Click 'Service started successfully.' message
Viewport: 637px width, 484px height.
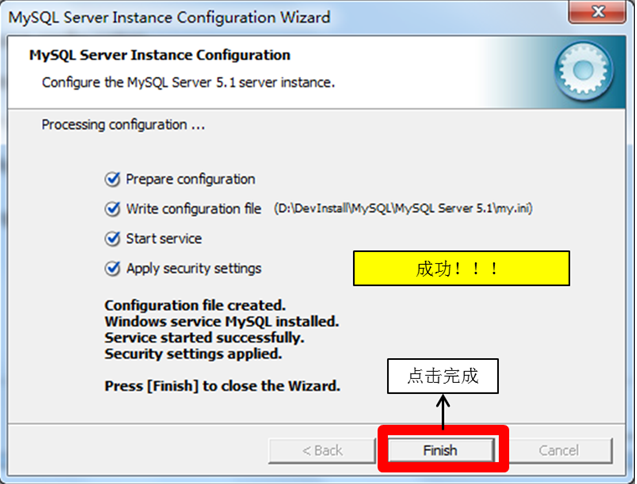[x=204, y=338]
